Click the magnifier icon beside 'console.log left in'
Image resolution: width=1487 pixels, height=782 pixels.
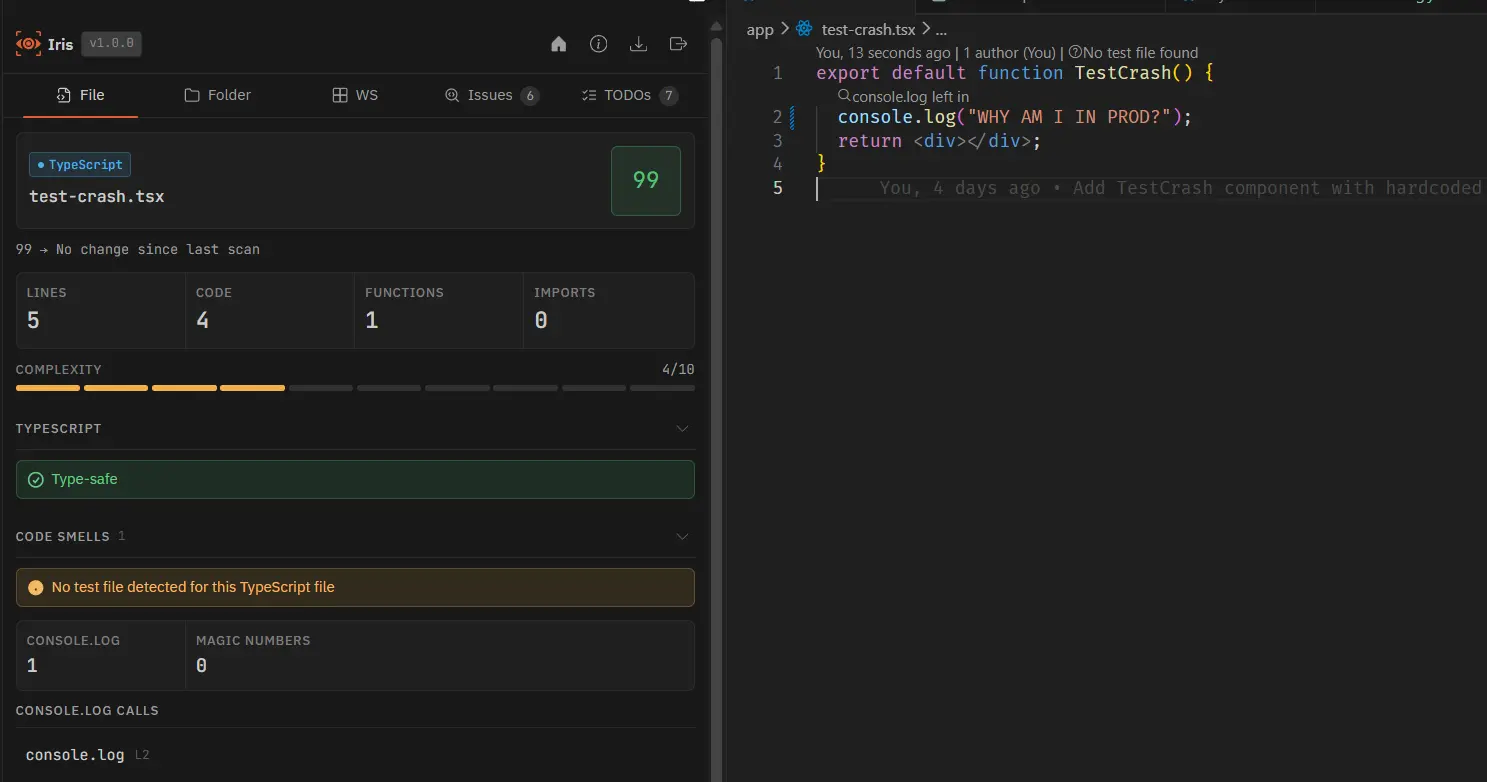click(x=844, y=96)
